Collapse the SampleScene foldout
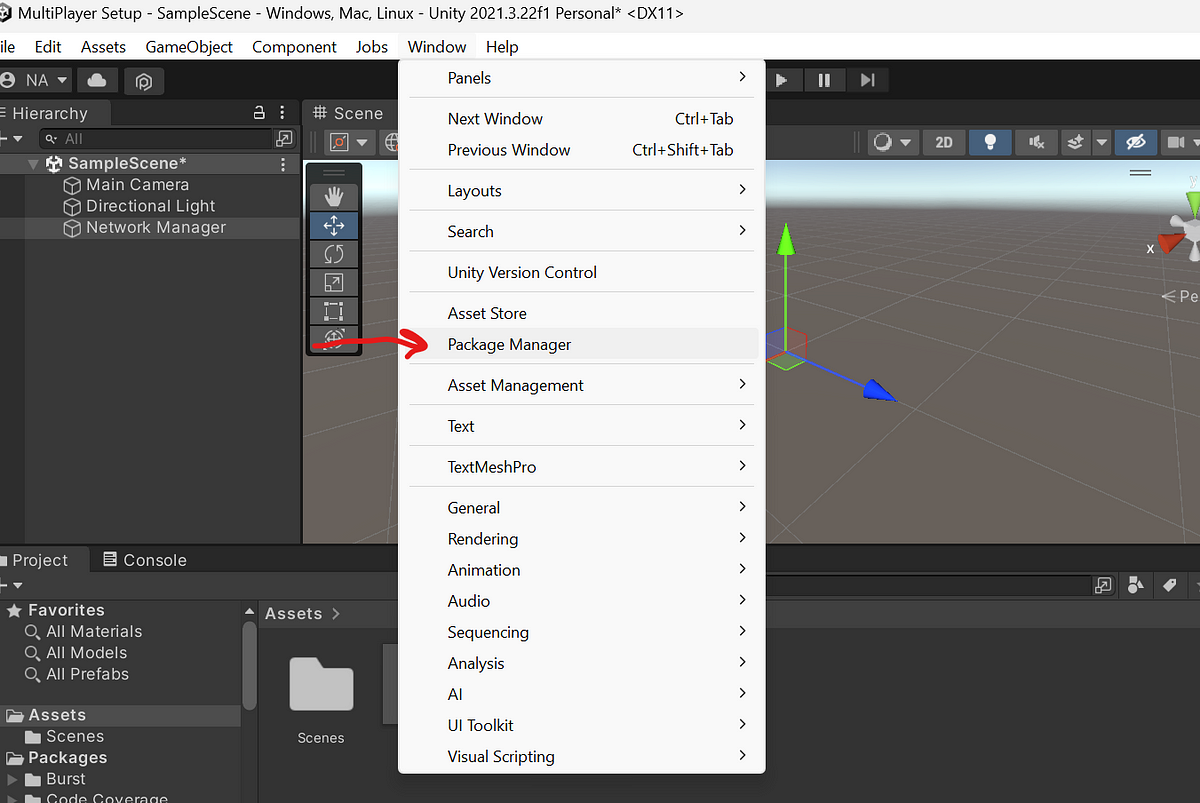The image size is (1200, 803). click(34, 164)
